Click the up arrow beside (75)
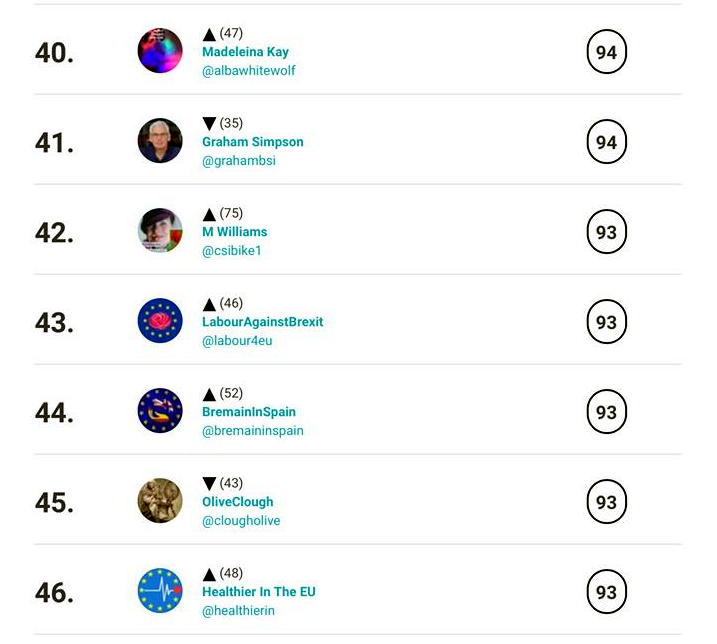The image size is (717, 644). [209, 214]
